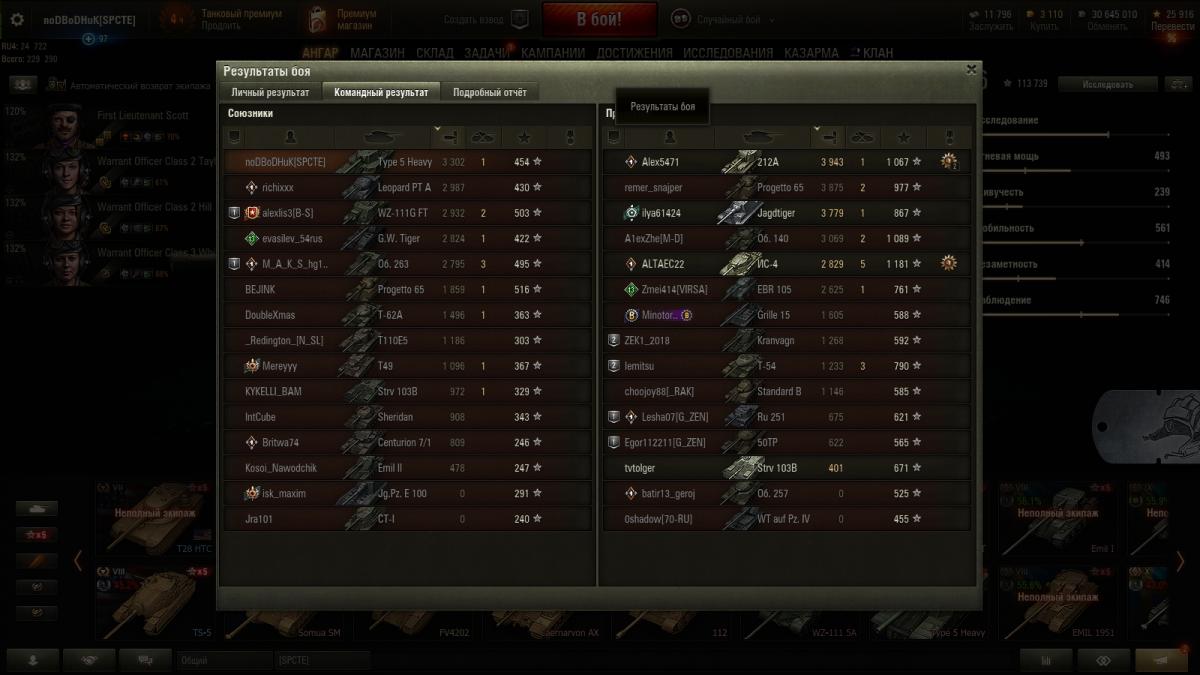1200x675 pixels.
Task: Switch to Личный результат tab
Action: coord(270,92)
